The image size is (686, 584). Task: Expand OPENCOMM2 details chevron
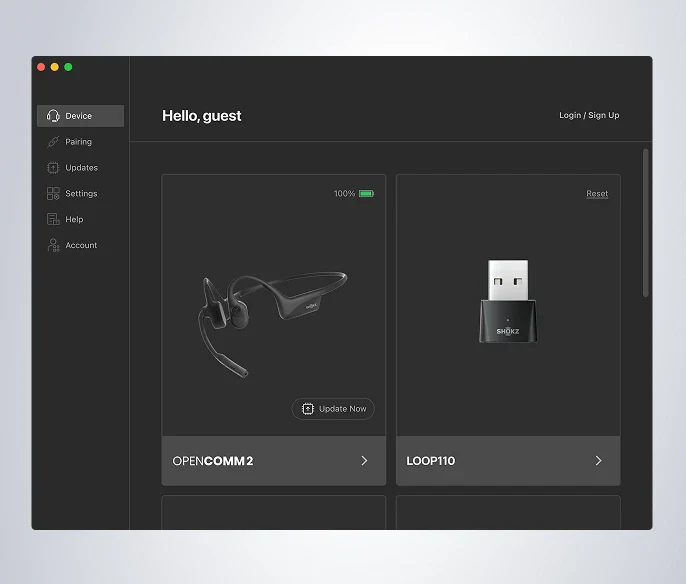[x=364, y=460]
